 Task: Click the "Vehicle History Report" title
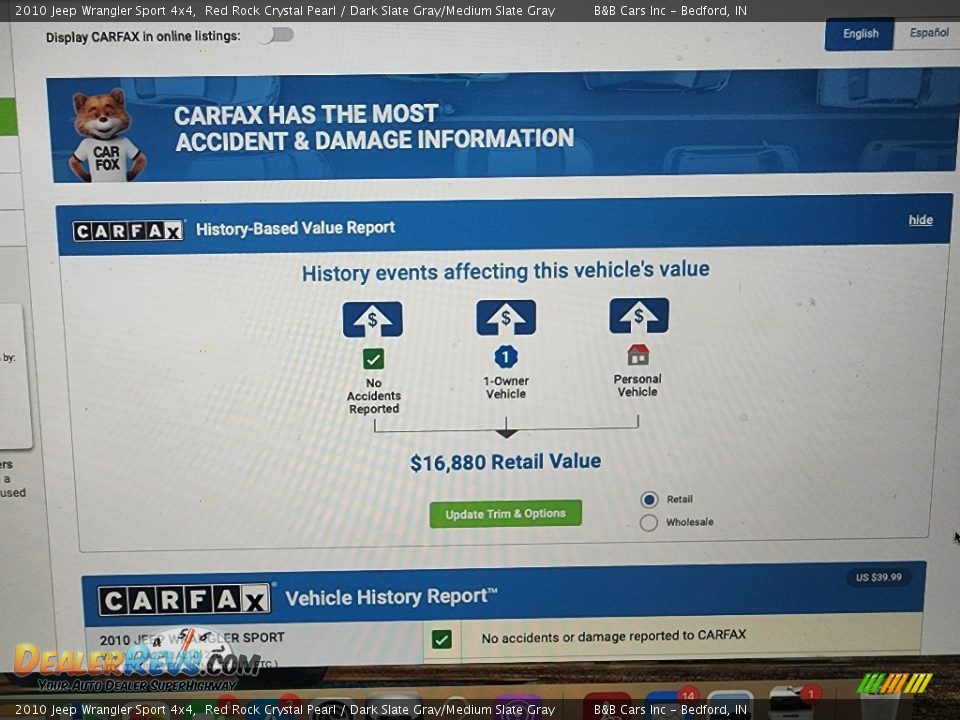point(391,597)
